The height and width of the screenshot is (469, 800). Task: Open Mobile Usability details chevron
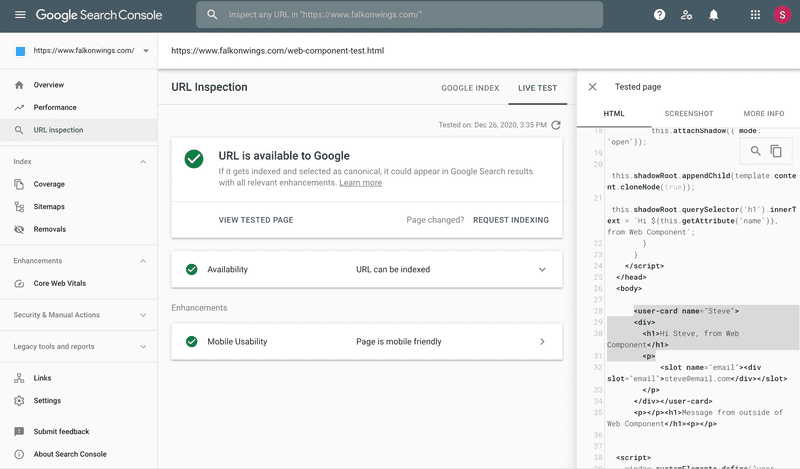click(542, 342)
